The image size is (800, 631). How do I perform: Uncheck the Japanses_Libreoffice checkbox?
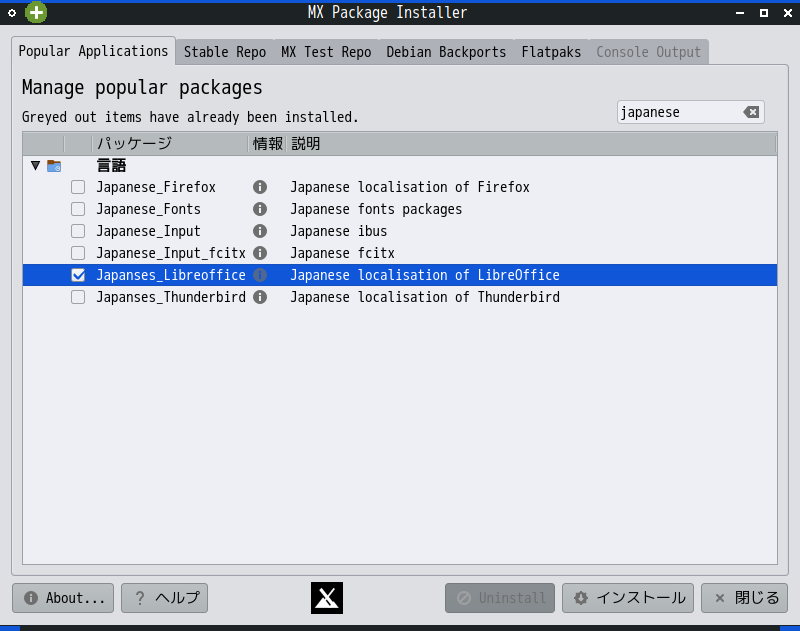pyautogui.click(x=78, y=275)
